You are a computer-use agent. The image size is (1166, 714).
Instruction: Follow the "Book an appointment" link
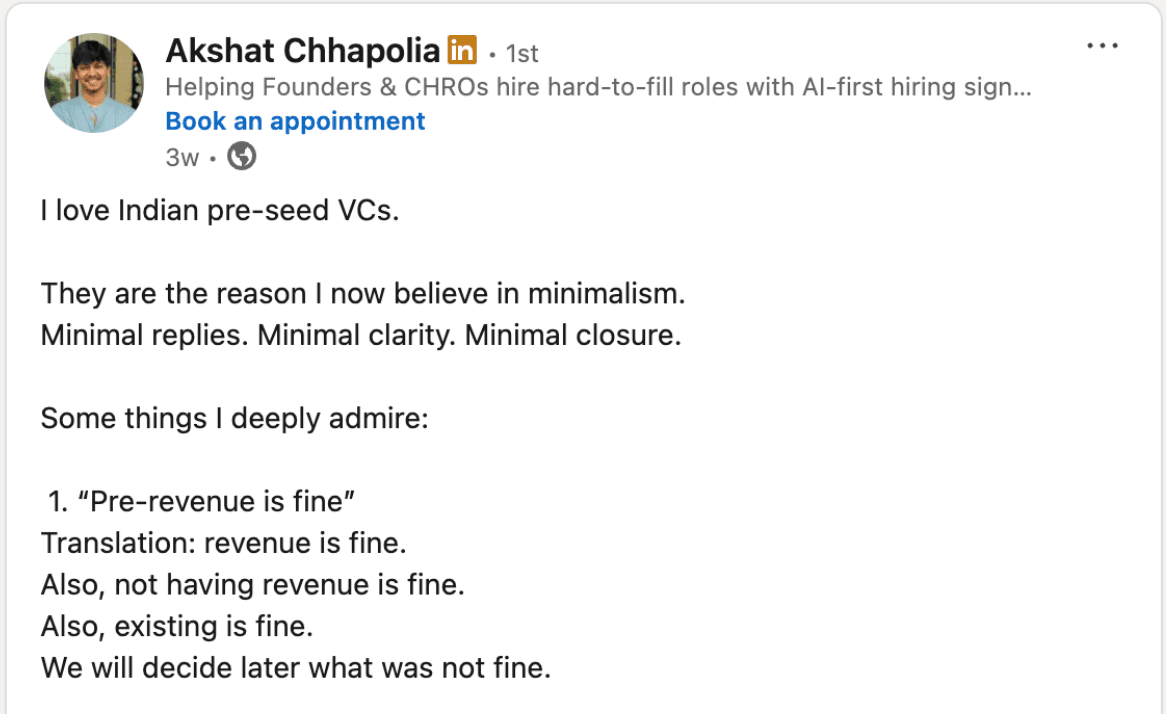294,120
